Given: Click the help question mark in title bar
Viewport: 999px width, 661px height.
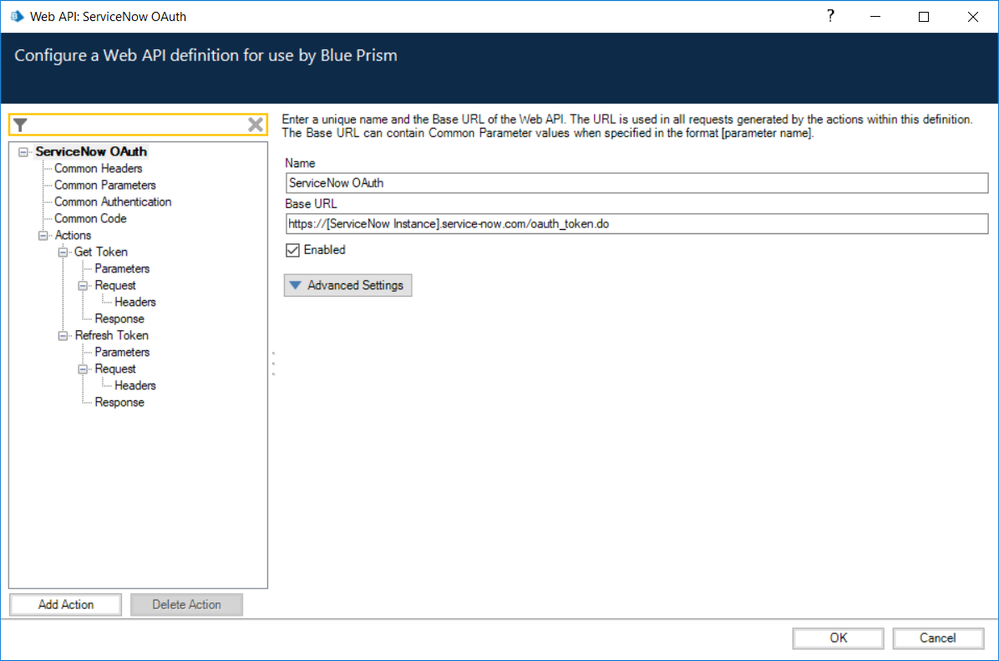Looking at the screenshot, I should 830,17.
